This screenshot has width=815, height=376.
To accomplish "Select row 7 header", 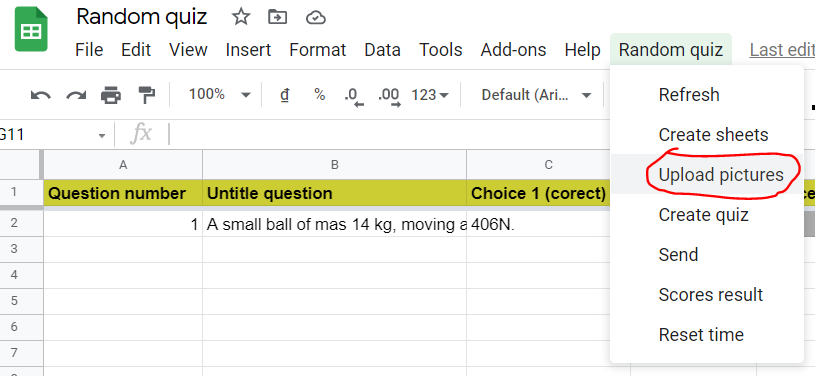I will coord(21,354).
